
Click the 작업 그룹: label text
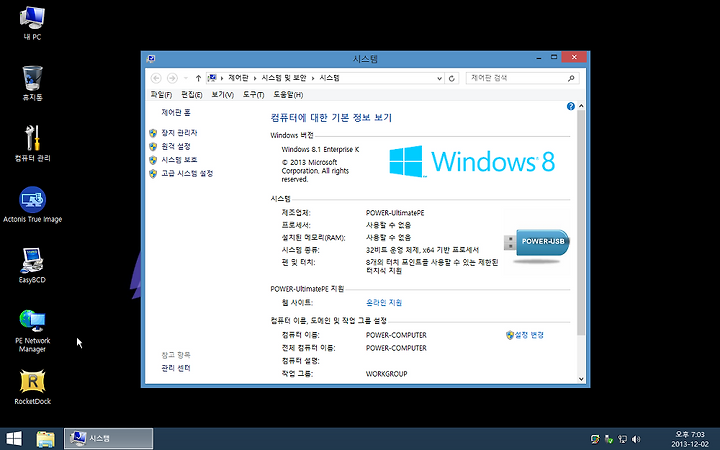click(x=297, y=374)
